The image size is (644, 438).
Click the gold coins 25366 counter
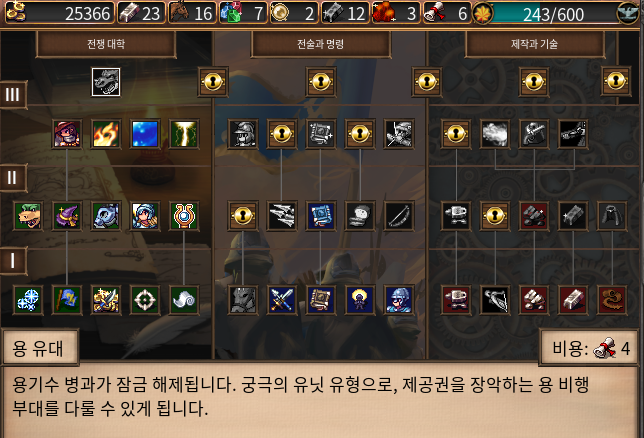click(x=59, y=13)
